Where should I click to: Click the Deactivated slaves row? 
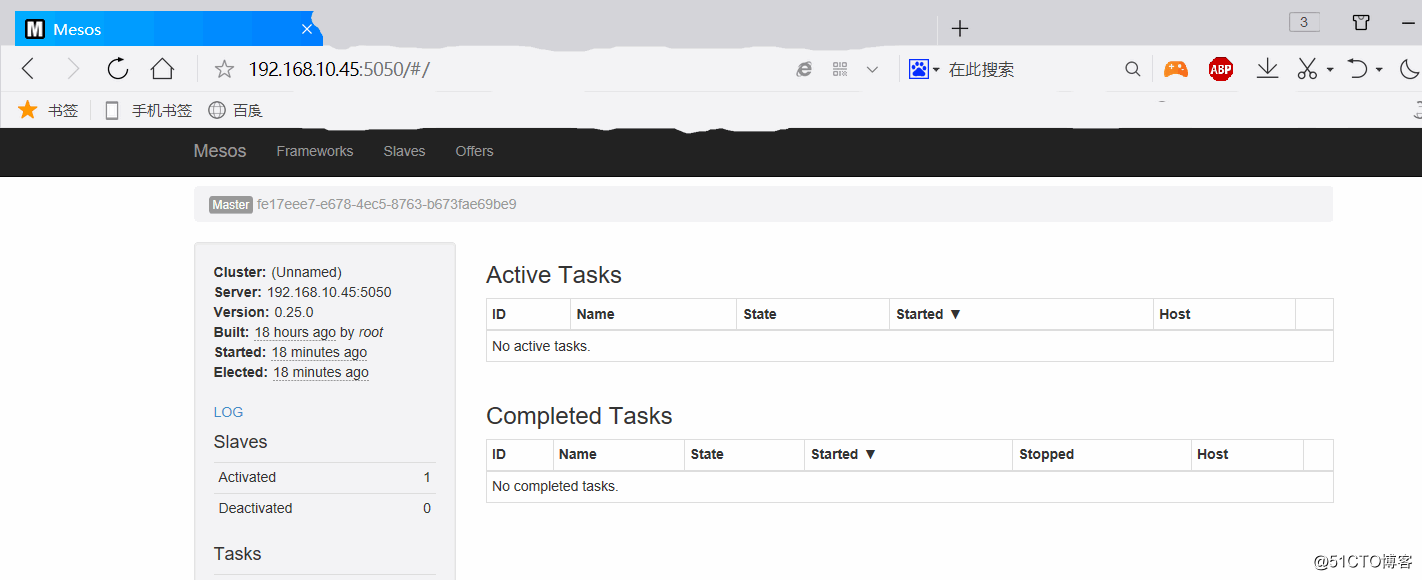pos(325,508)
